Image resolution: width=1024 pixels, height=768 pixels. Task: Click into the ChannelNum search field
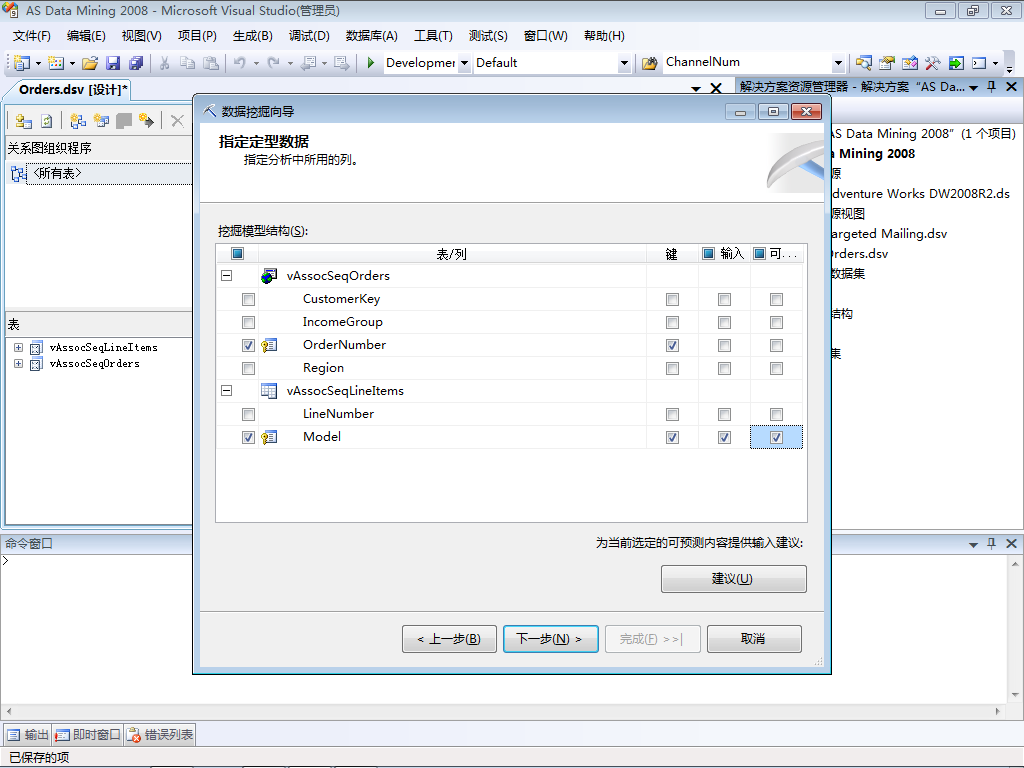tap(746, 63)
